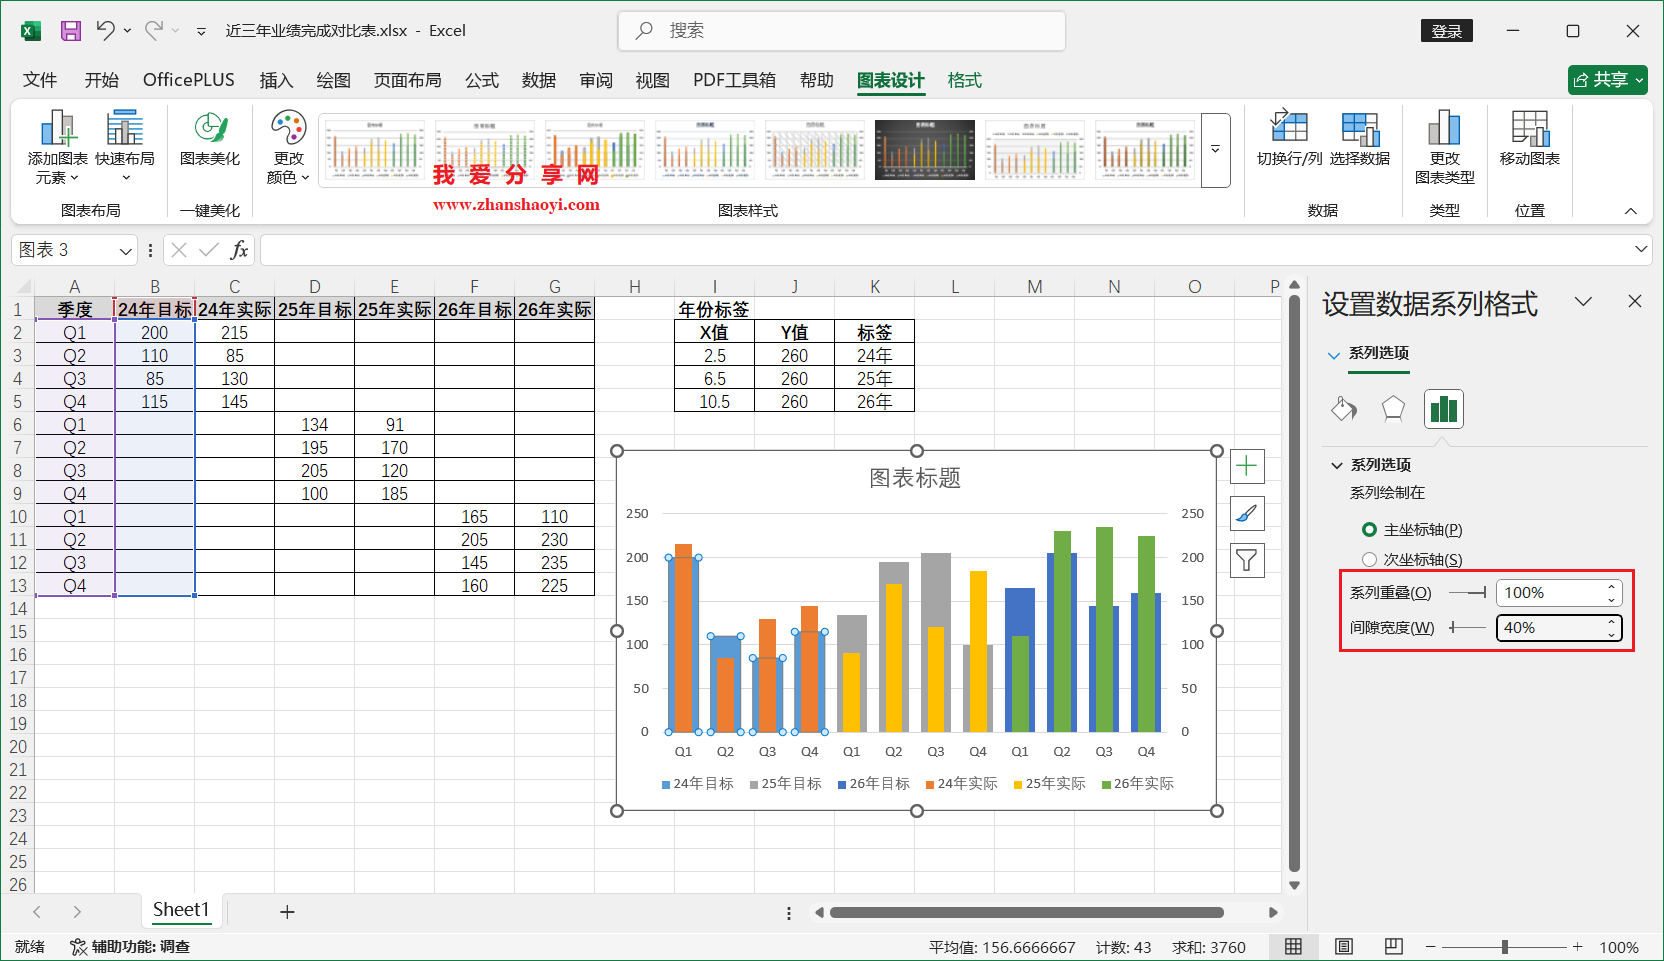Click zoom in plus button

click(1577, 947)
